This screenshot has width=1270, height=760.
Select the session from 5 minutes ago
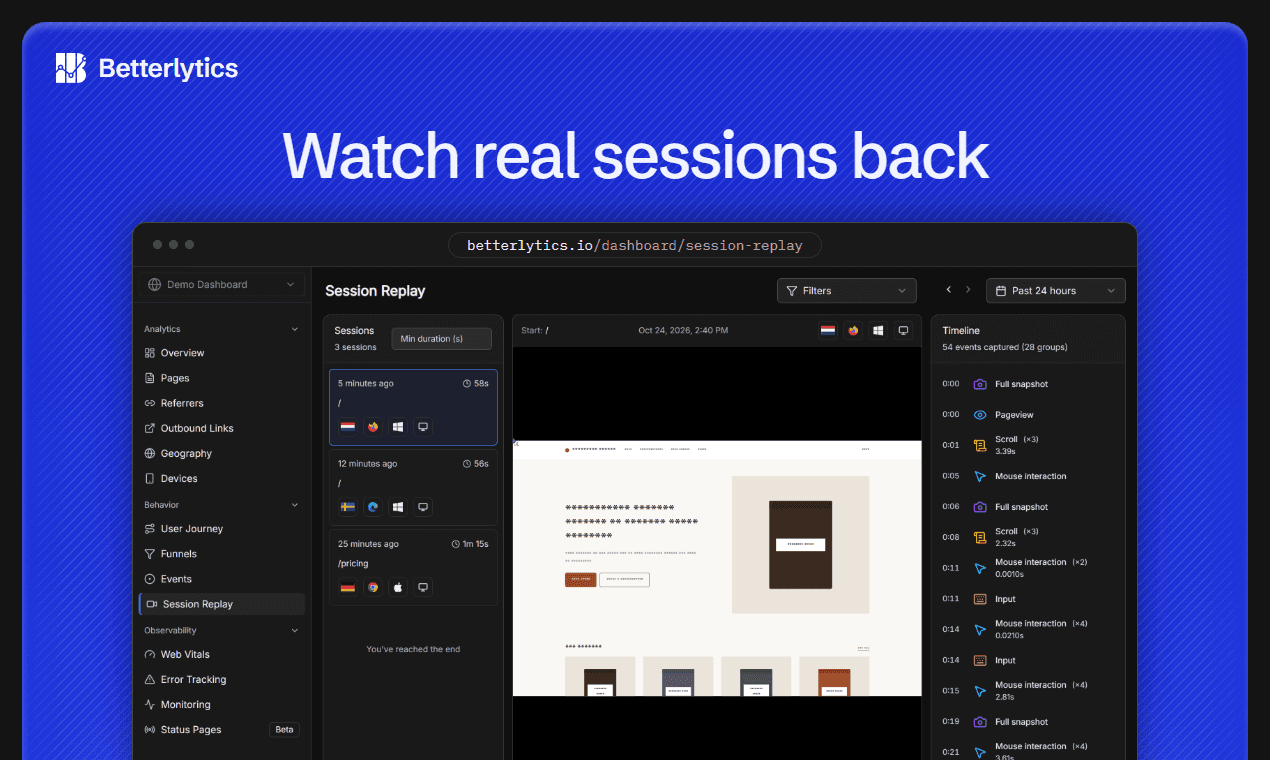click(x=413, y=407)
